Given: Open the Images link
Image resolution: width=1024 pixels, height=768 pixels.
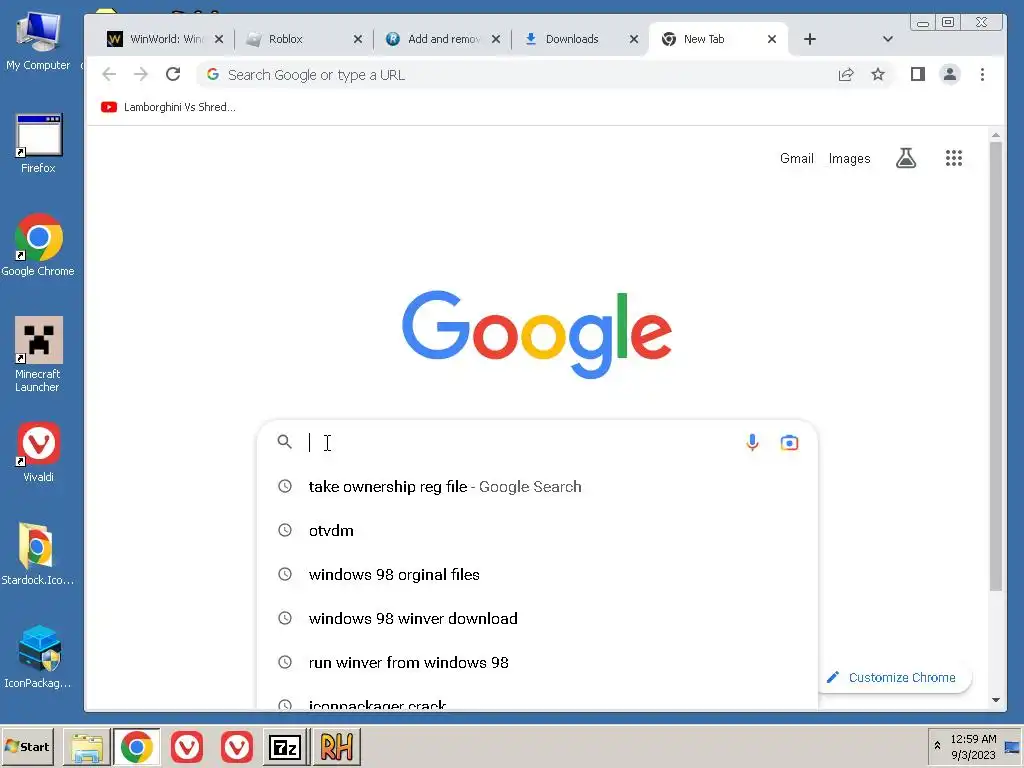Looking at the screenshot, I should pyautogui.click(x=849, y=159).
